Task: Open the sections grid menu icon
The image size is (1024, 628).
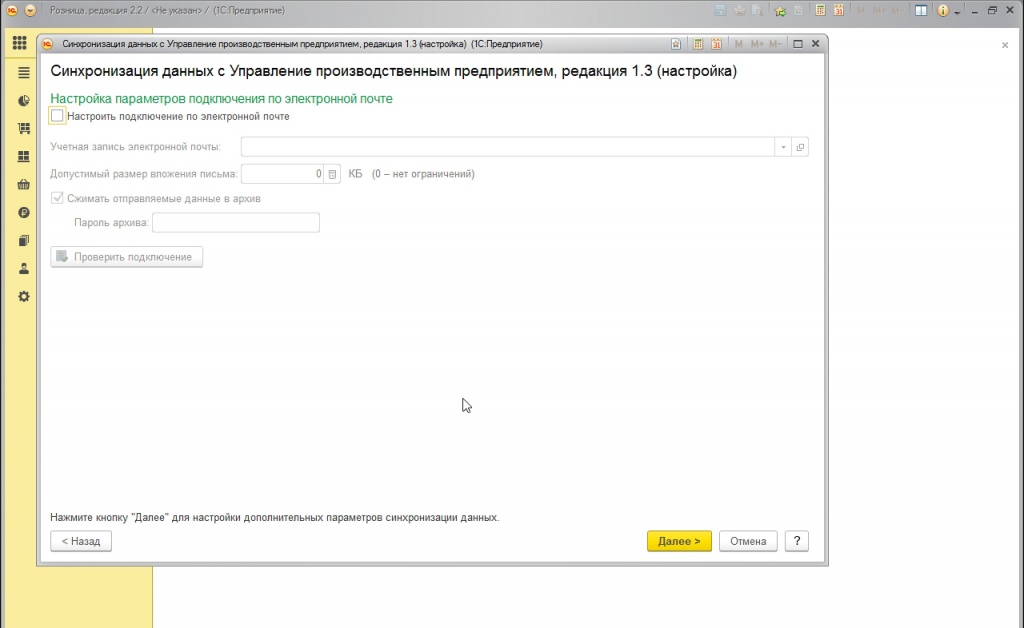Action: point(20,44)
